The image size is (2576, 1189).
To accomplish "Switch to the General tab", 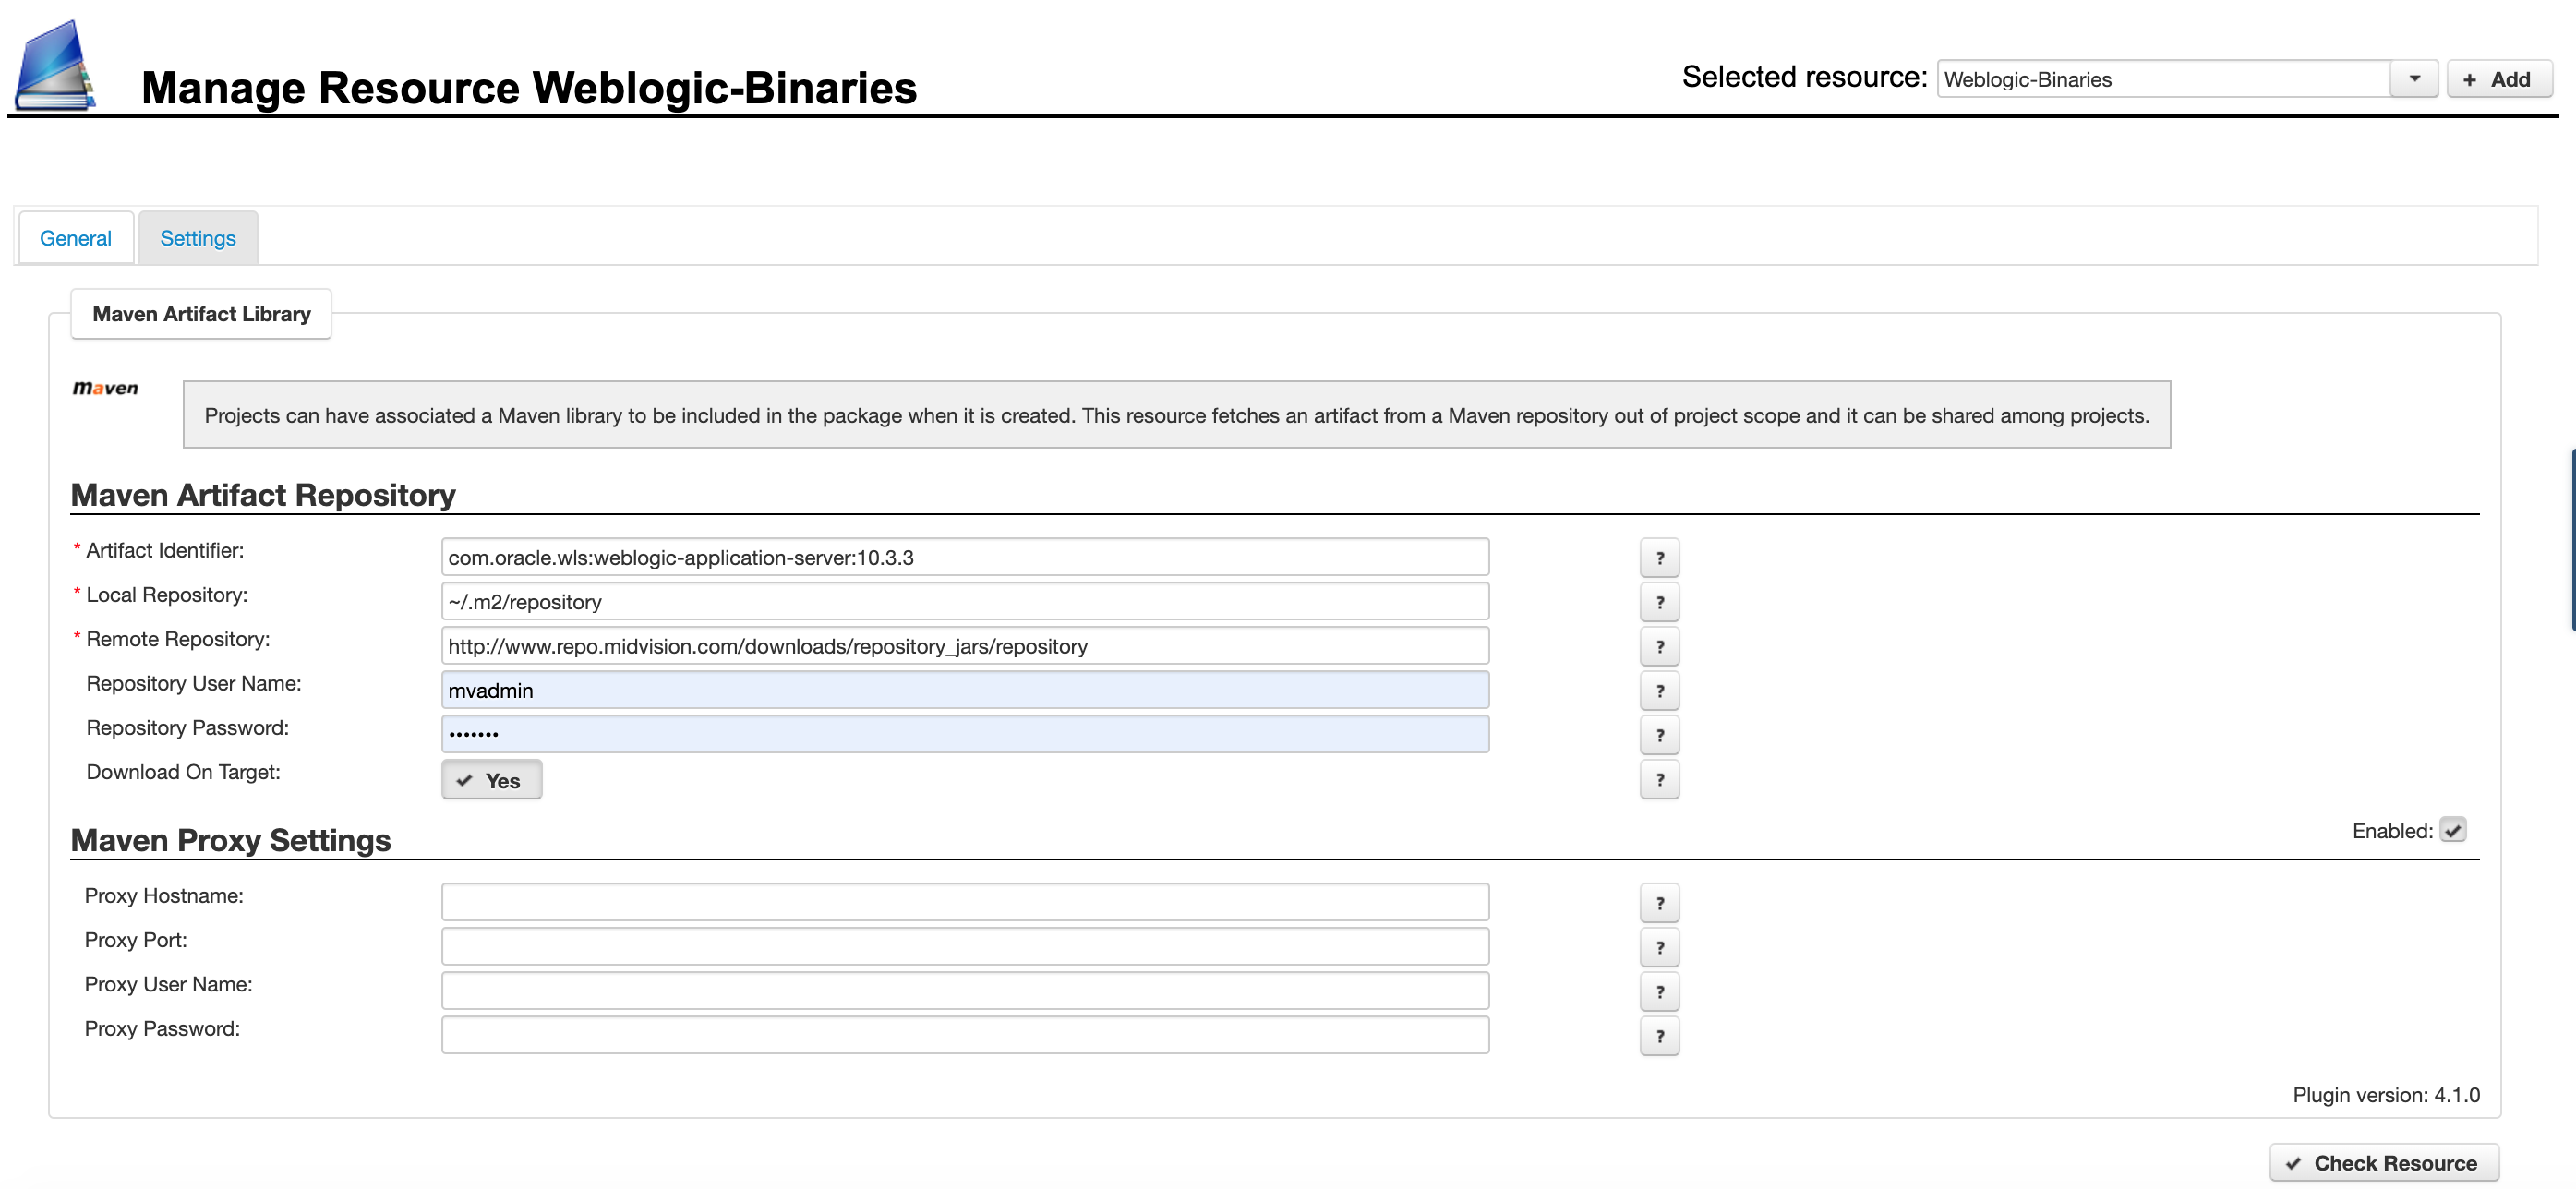I will pos(76,238).
